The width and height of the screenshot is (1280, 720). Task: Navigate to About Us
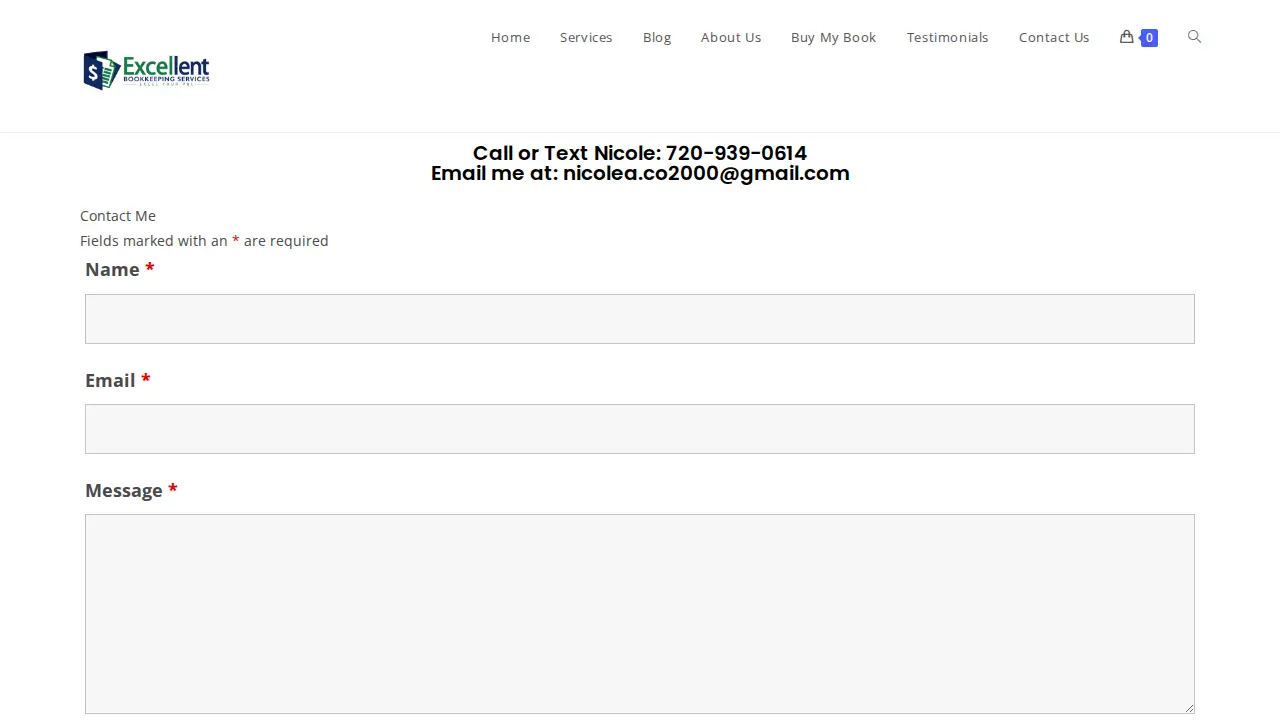point(731,37)
